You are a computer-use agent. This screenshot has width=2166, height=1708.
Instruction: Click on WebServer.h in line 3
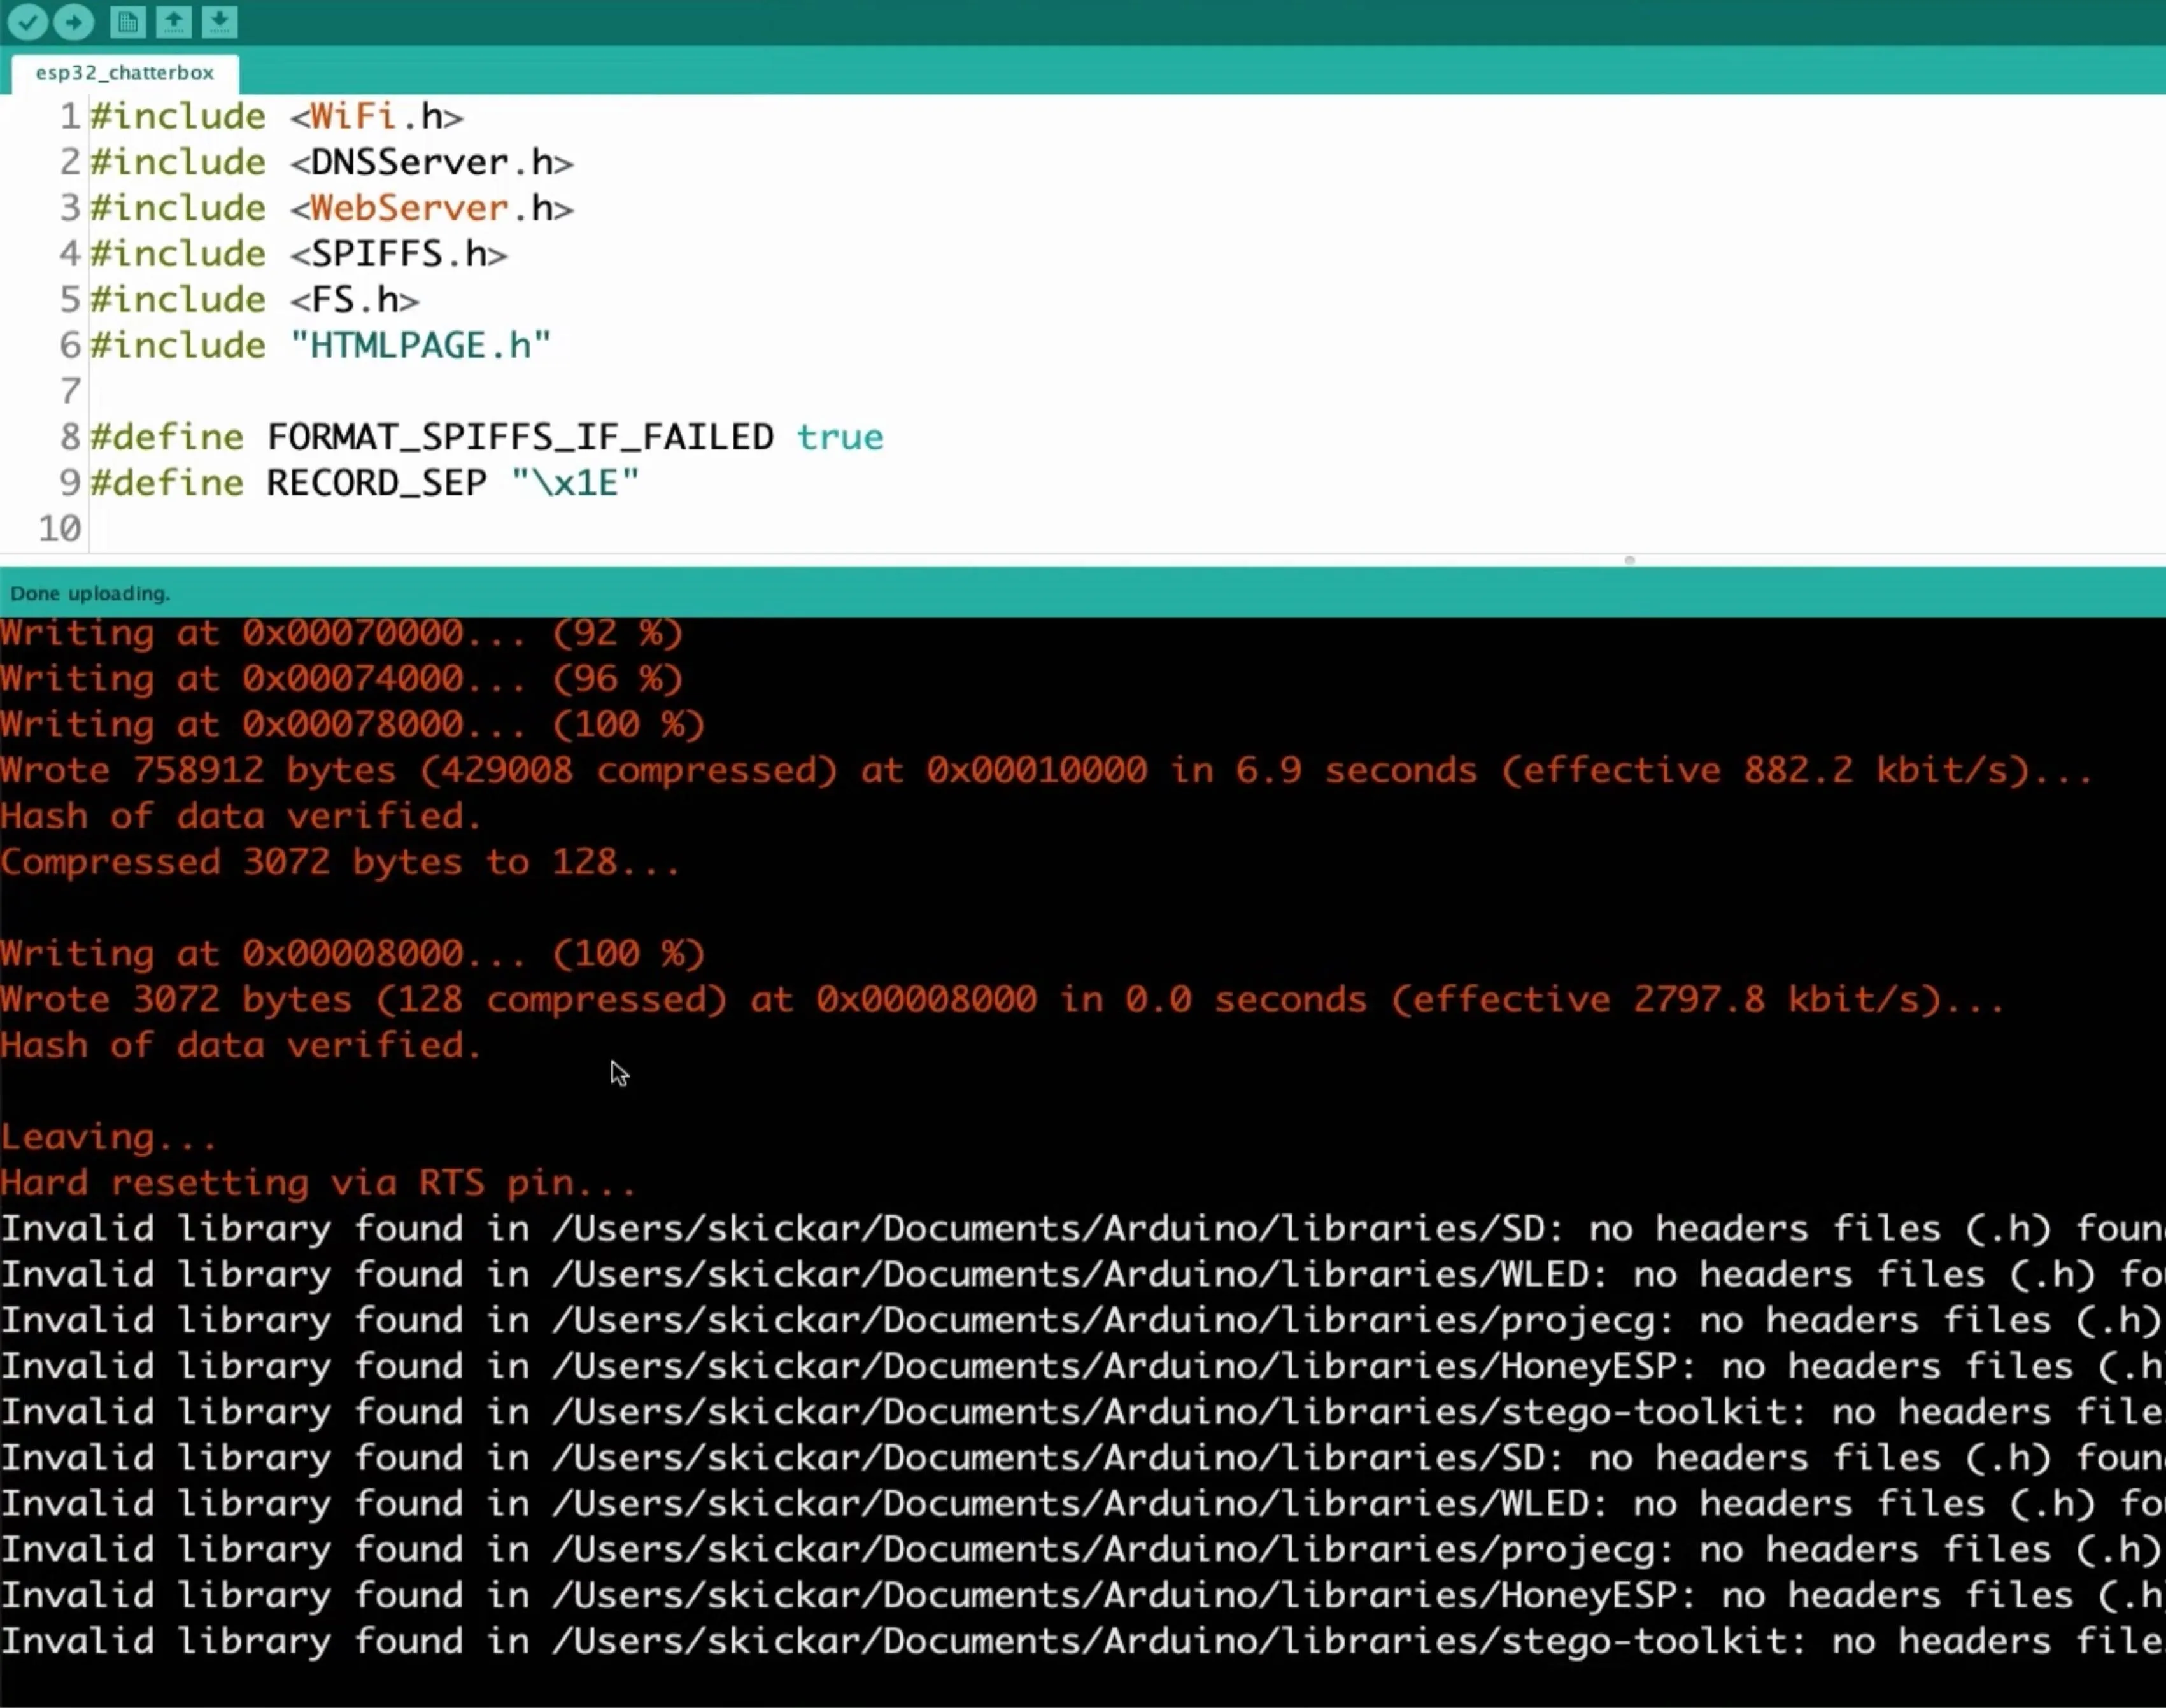pos(431,208)
